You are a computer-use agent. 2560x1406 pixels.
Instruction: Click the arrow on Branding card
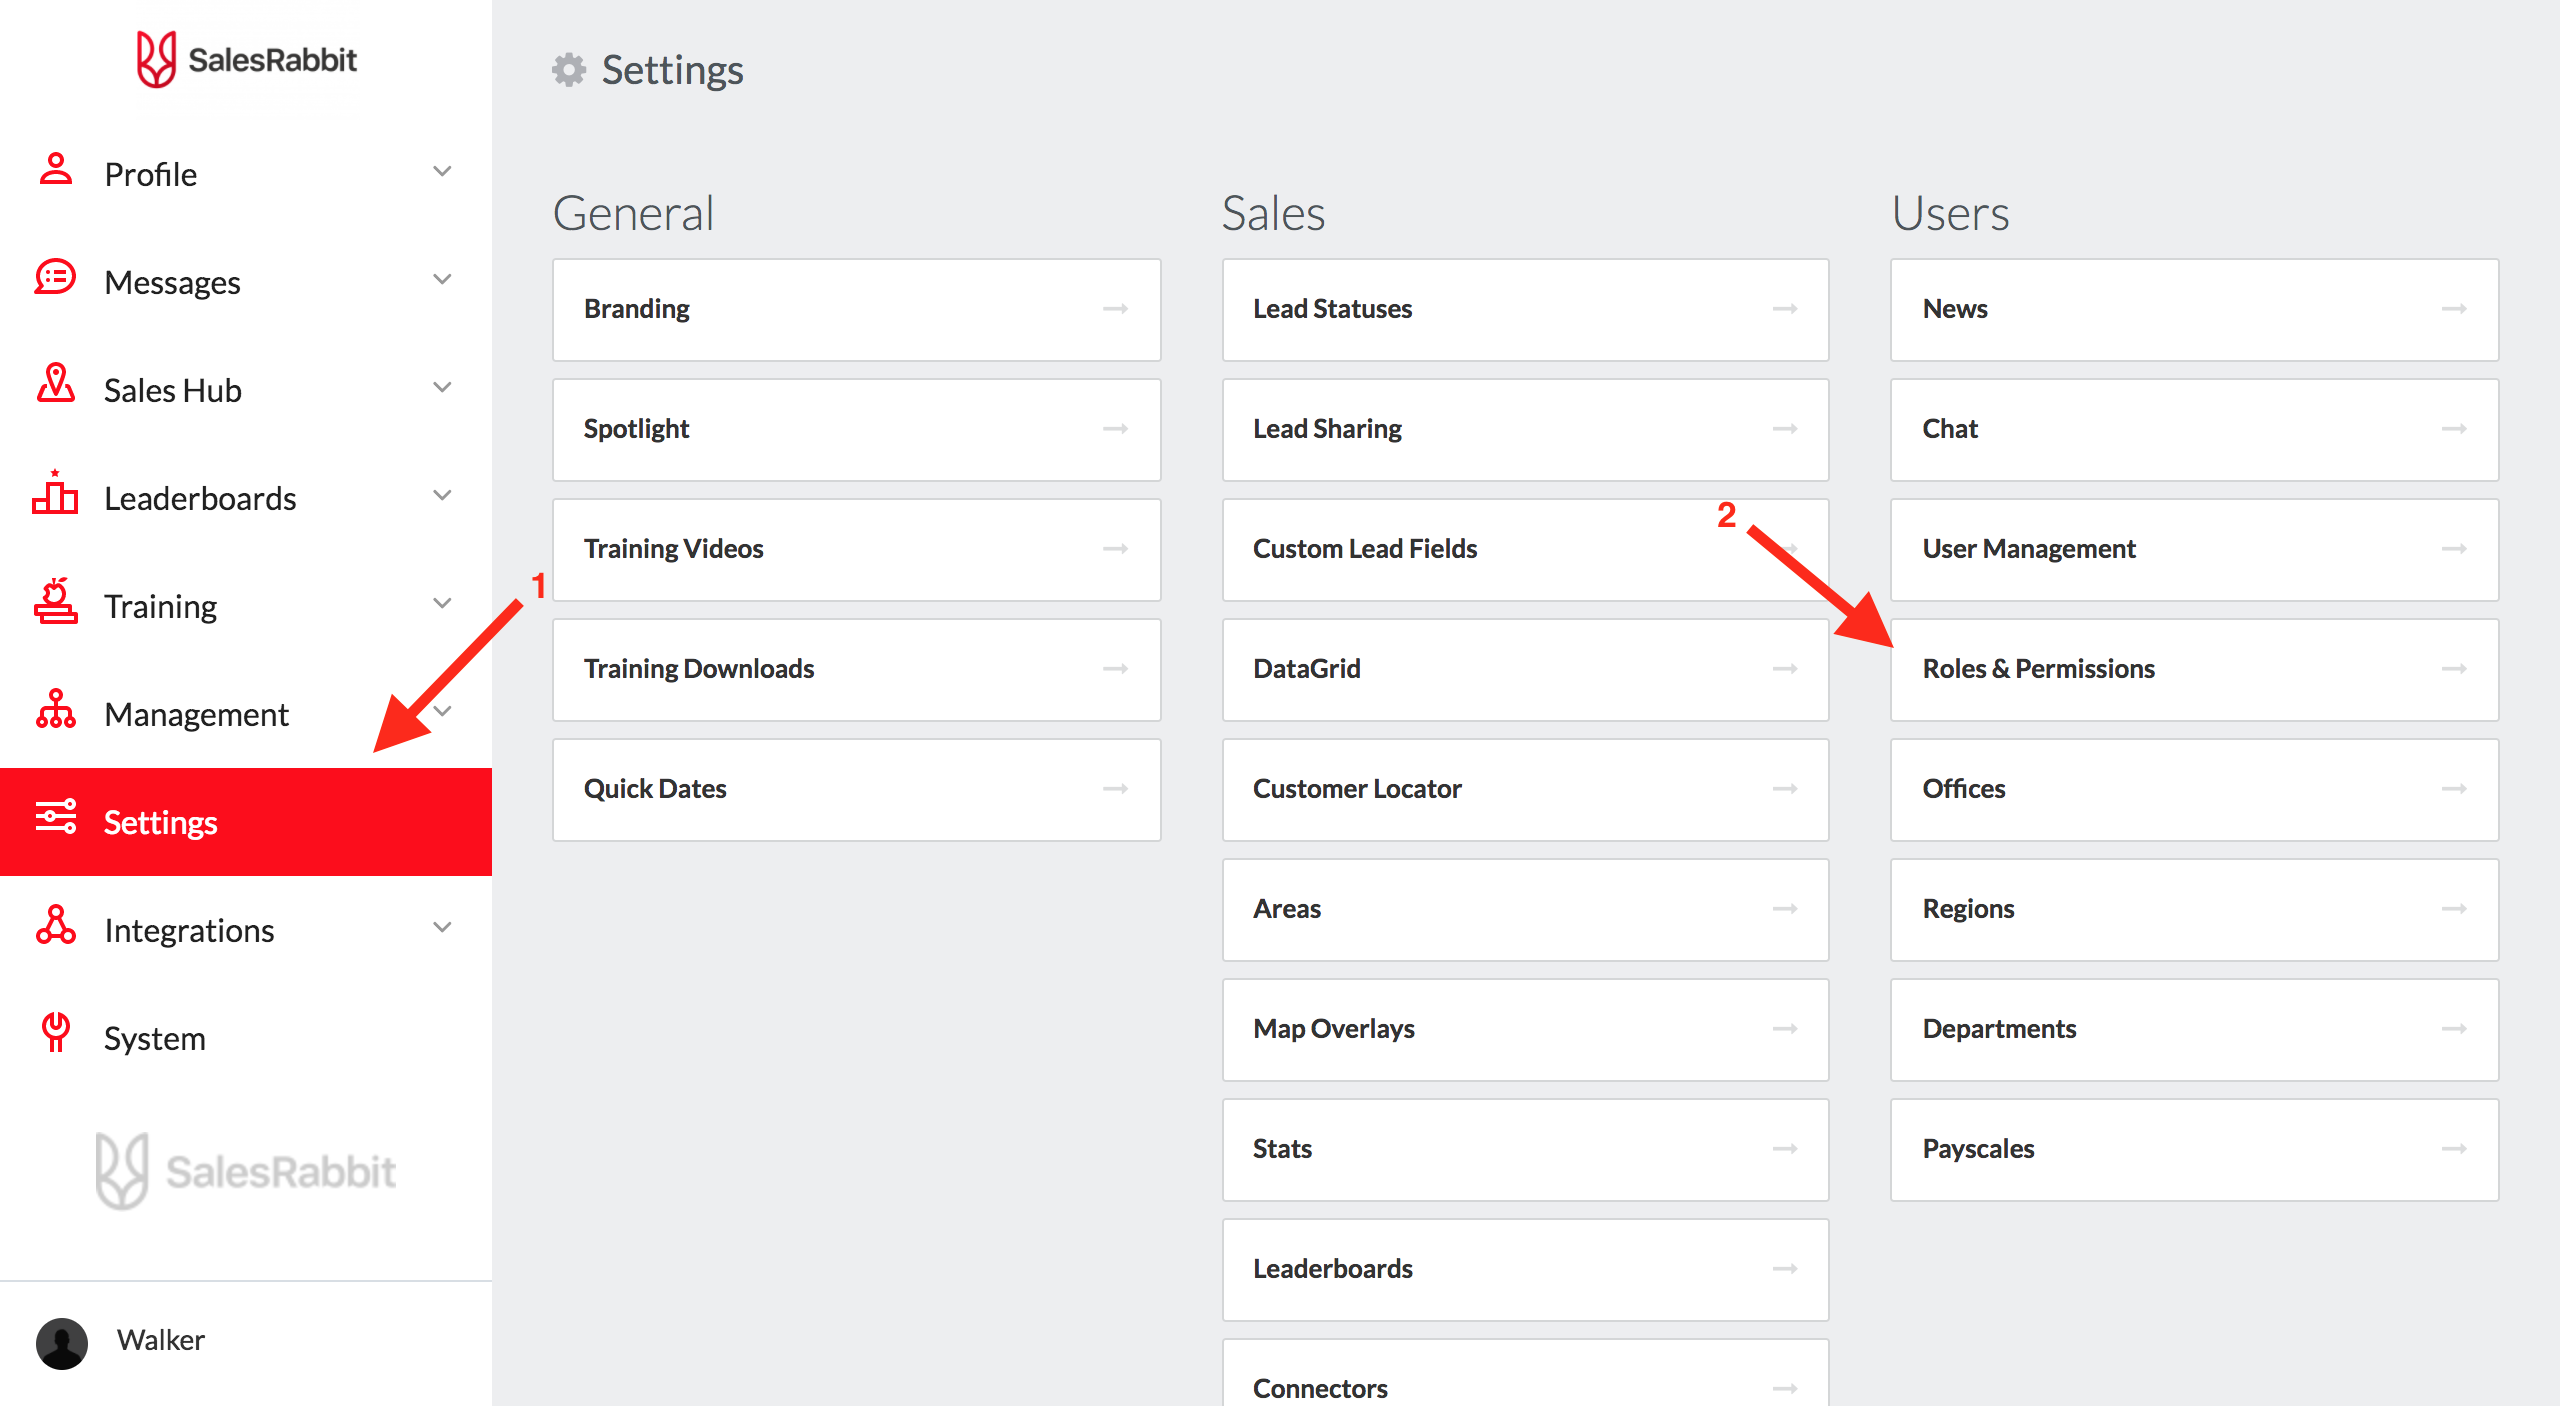[x=1116, y=309]
